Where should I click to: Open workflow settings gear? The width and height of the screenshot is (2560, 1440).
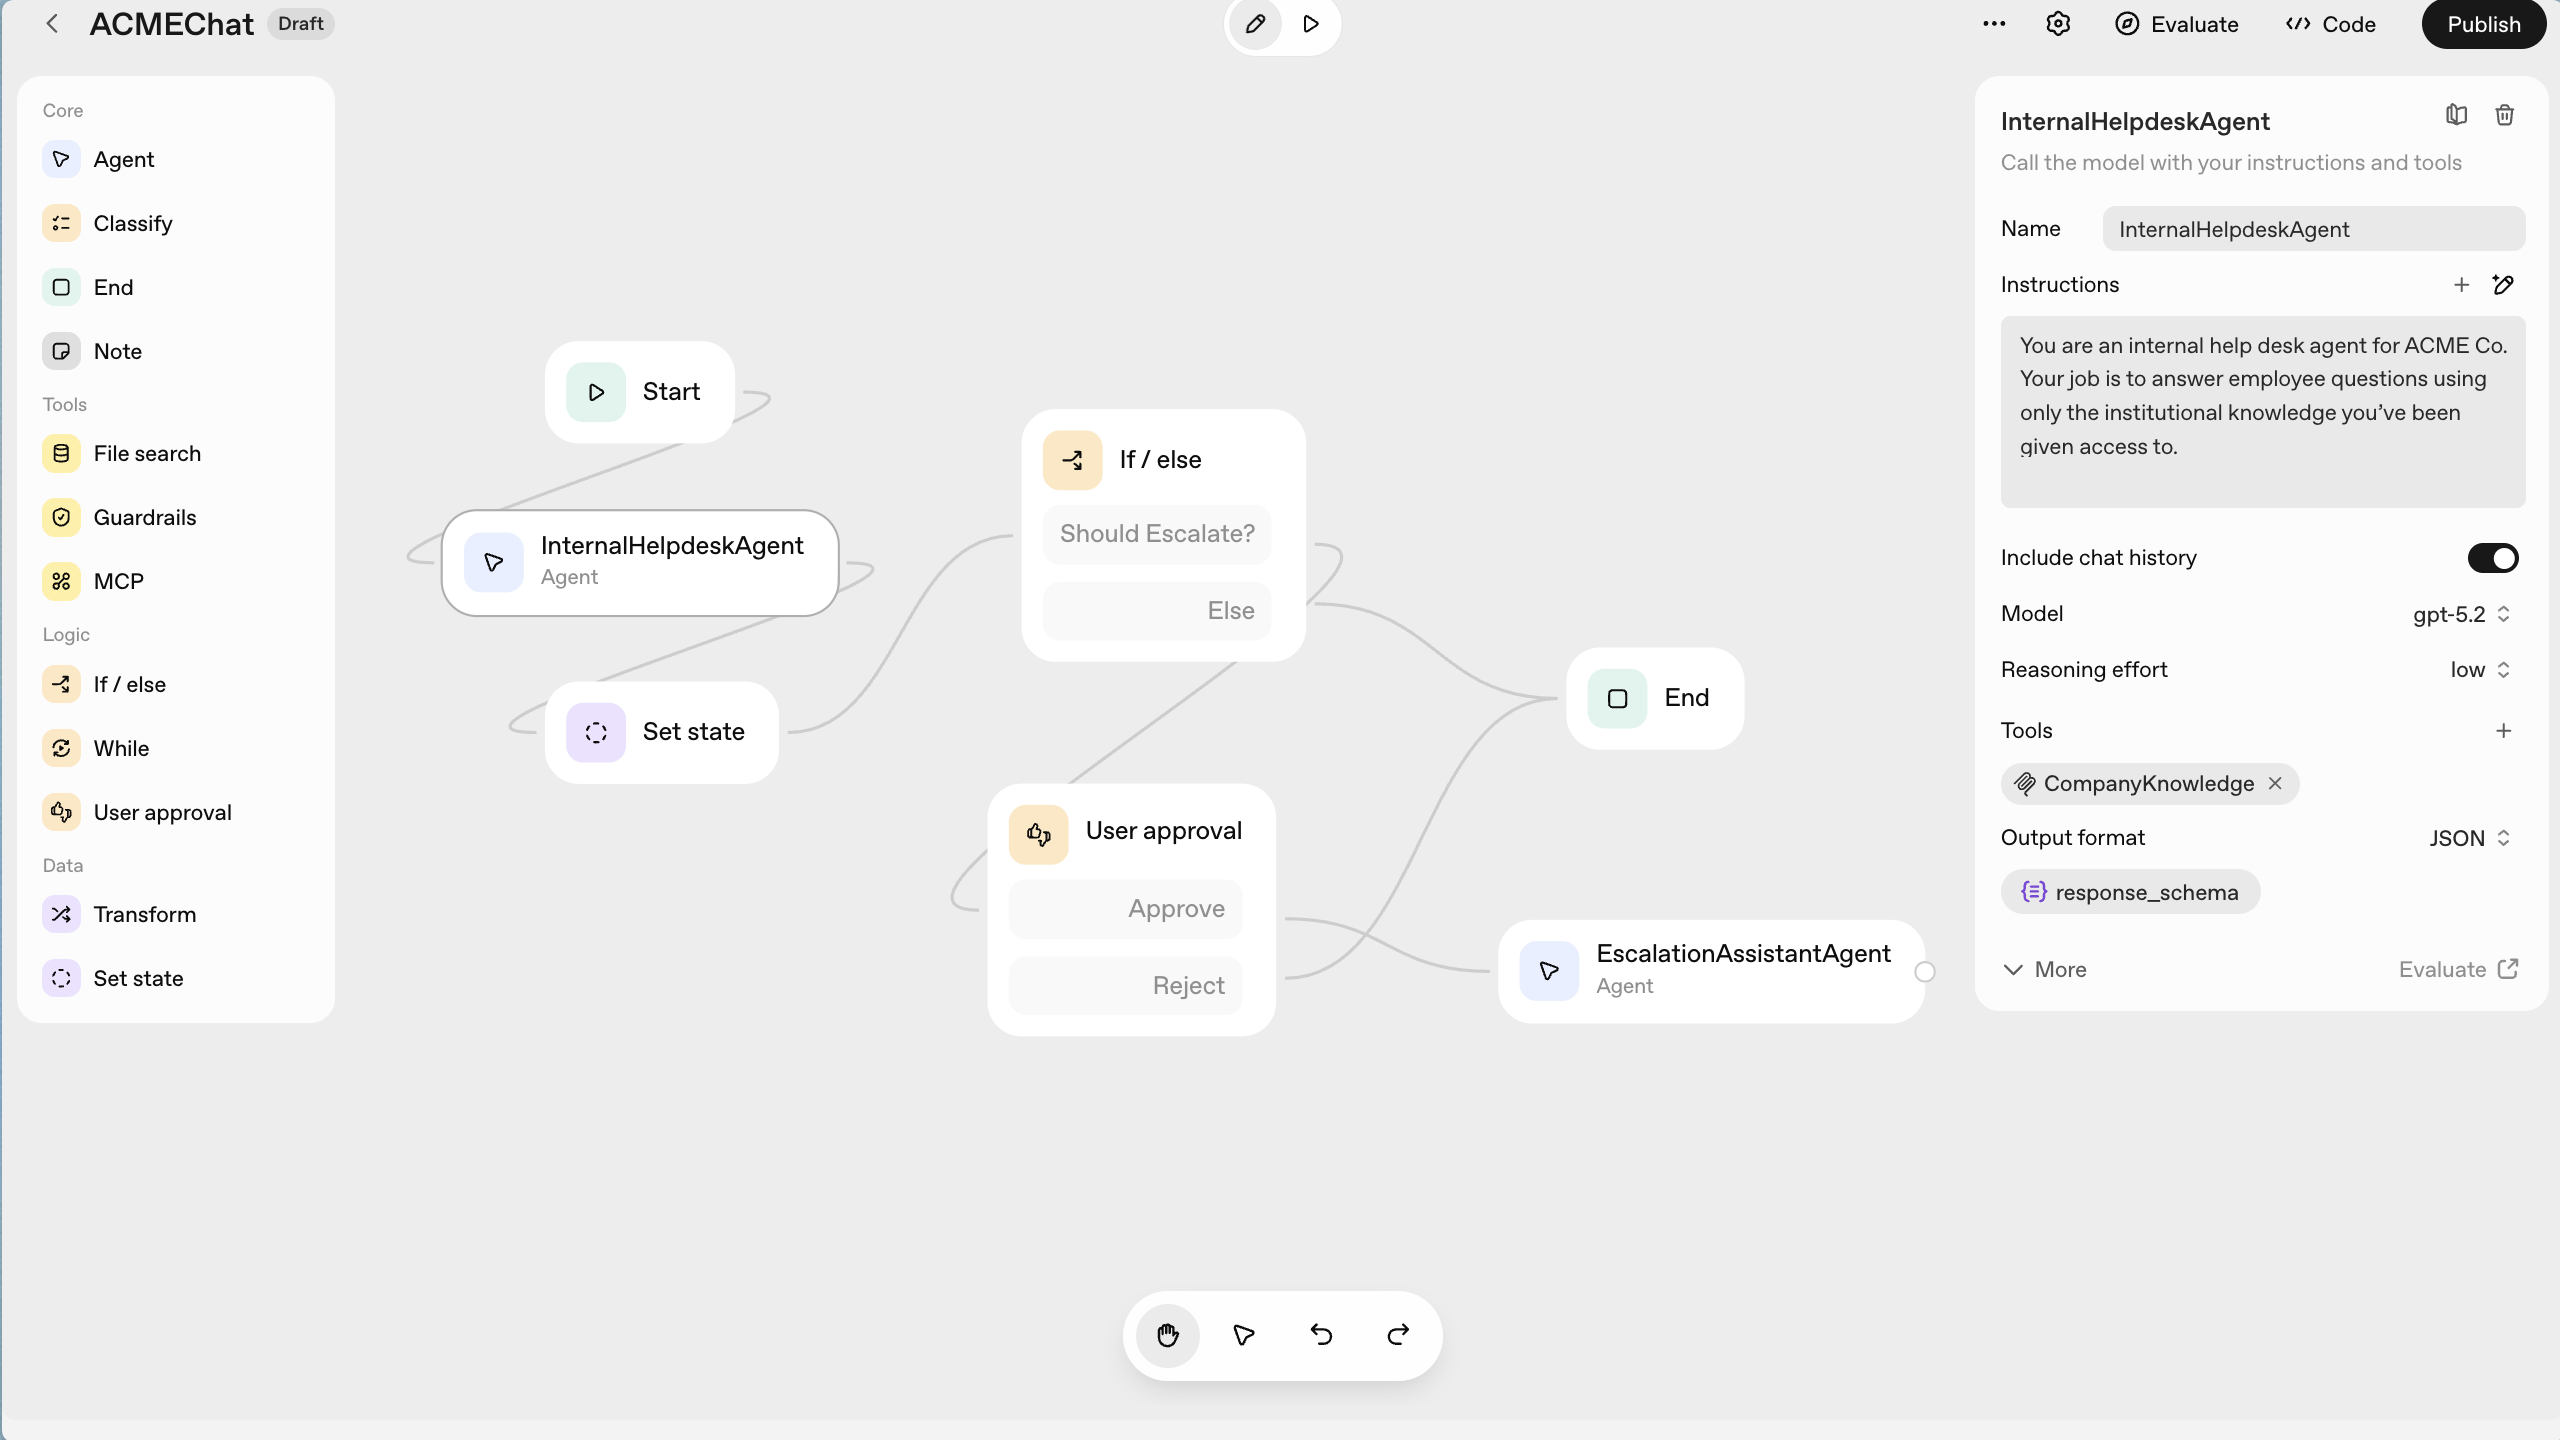click(2057, 23)
